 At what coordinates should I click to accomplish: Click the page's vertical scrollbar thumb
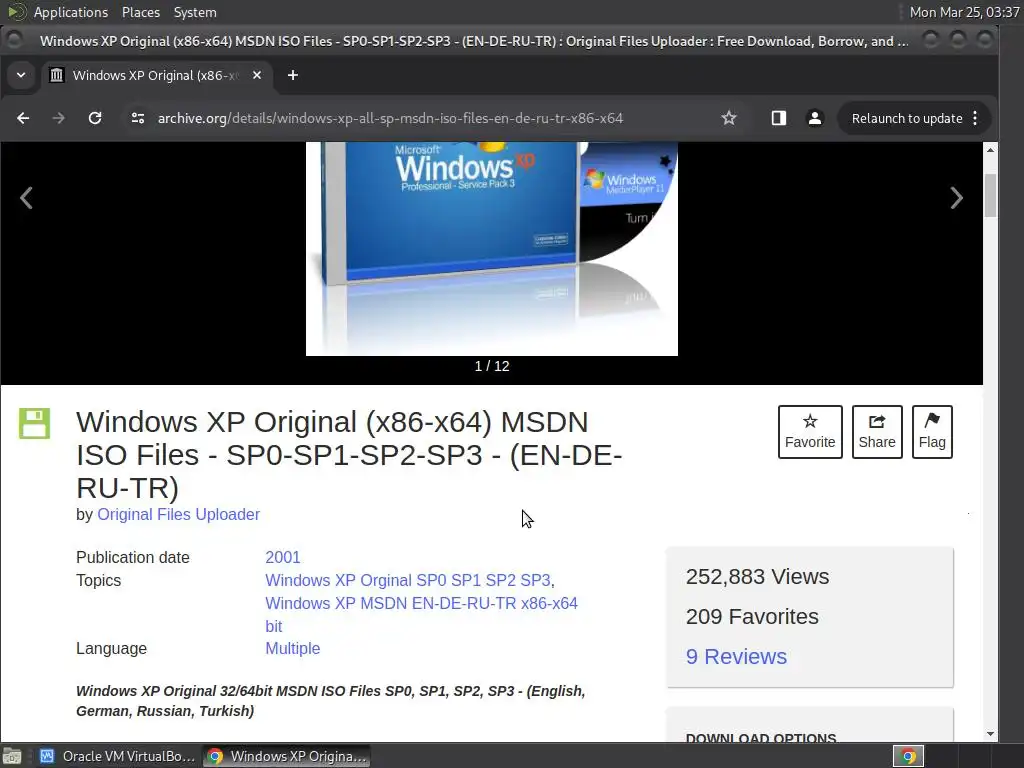tap(990, 195)
